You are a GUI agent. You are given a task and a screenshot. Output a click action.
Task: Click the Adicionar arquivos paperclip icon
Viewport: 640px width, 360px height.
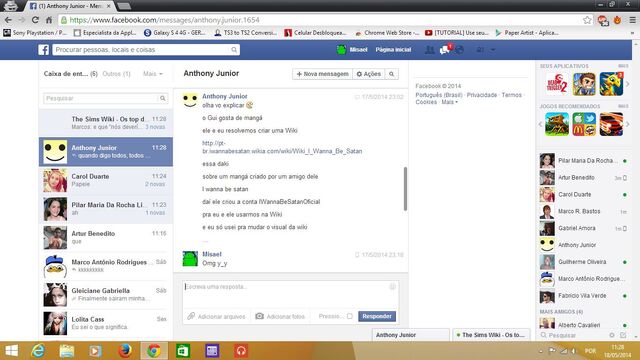pos(191,316)
